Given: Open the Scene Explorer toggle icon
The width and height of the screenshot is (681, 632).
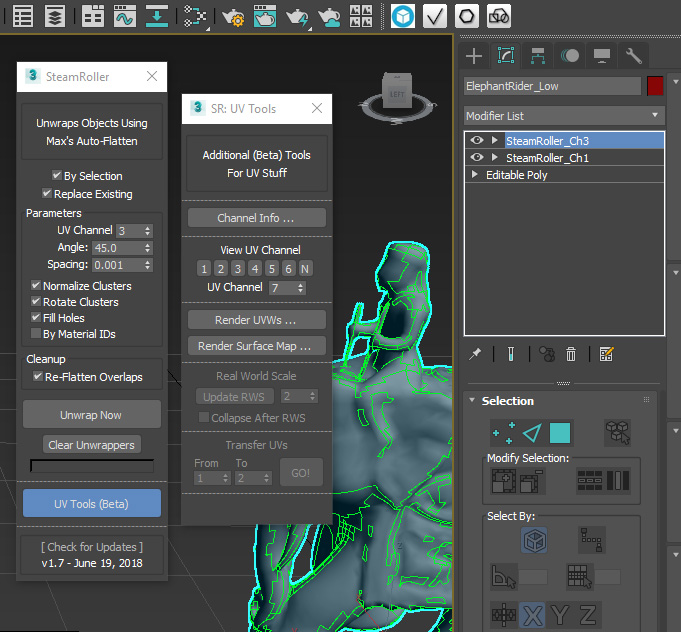Looking at the screenshot, I should point(23,17).
